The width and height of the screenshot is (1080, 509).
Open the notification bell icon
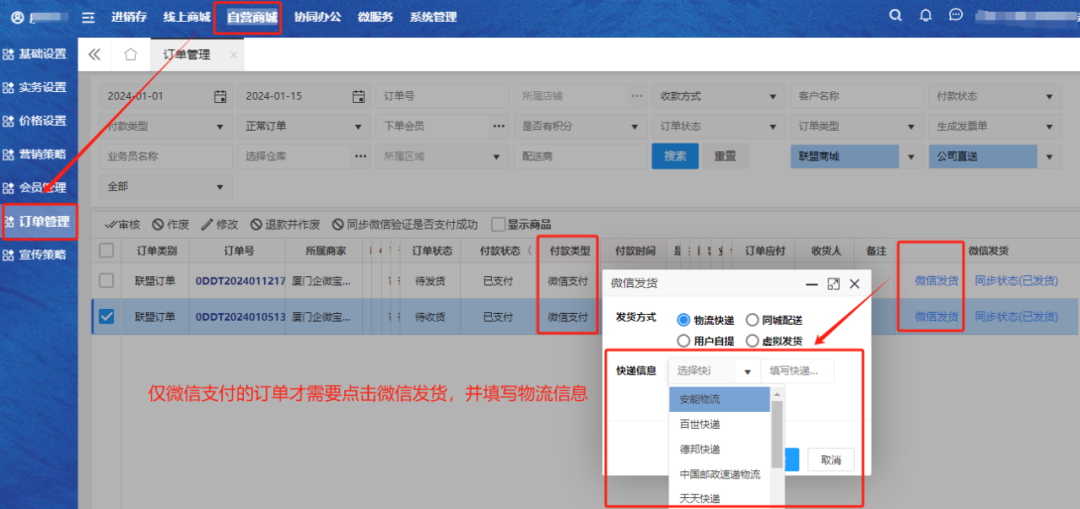[x=925, y=16]
